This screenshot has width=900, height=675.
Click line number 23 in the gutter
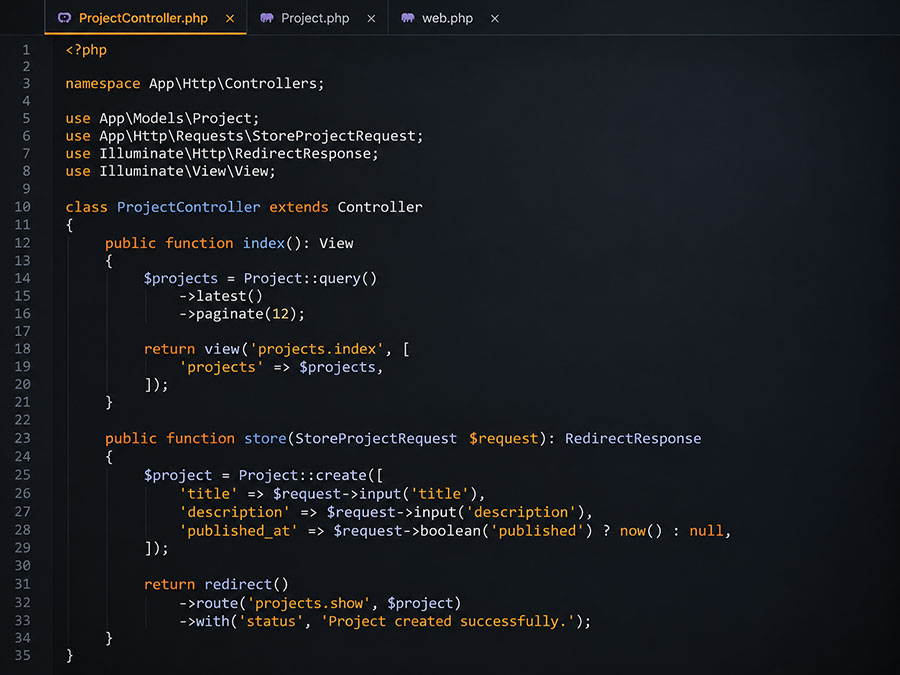(x=22, y=438)
